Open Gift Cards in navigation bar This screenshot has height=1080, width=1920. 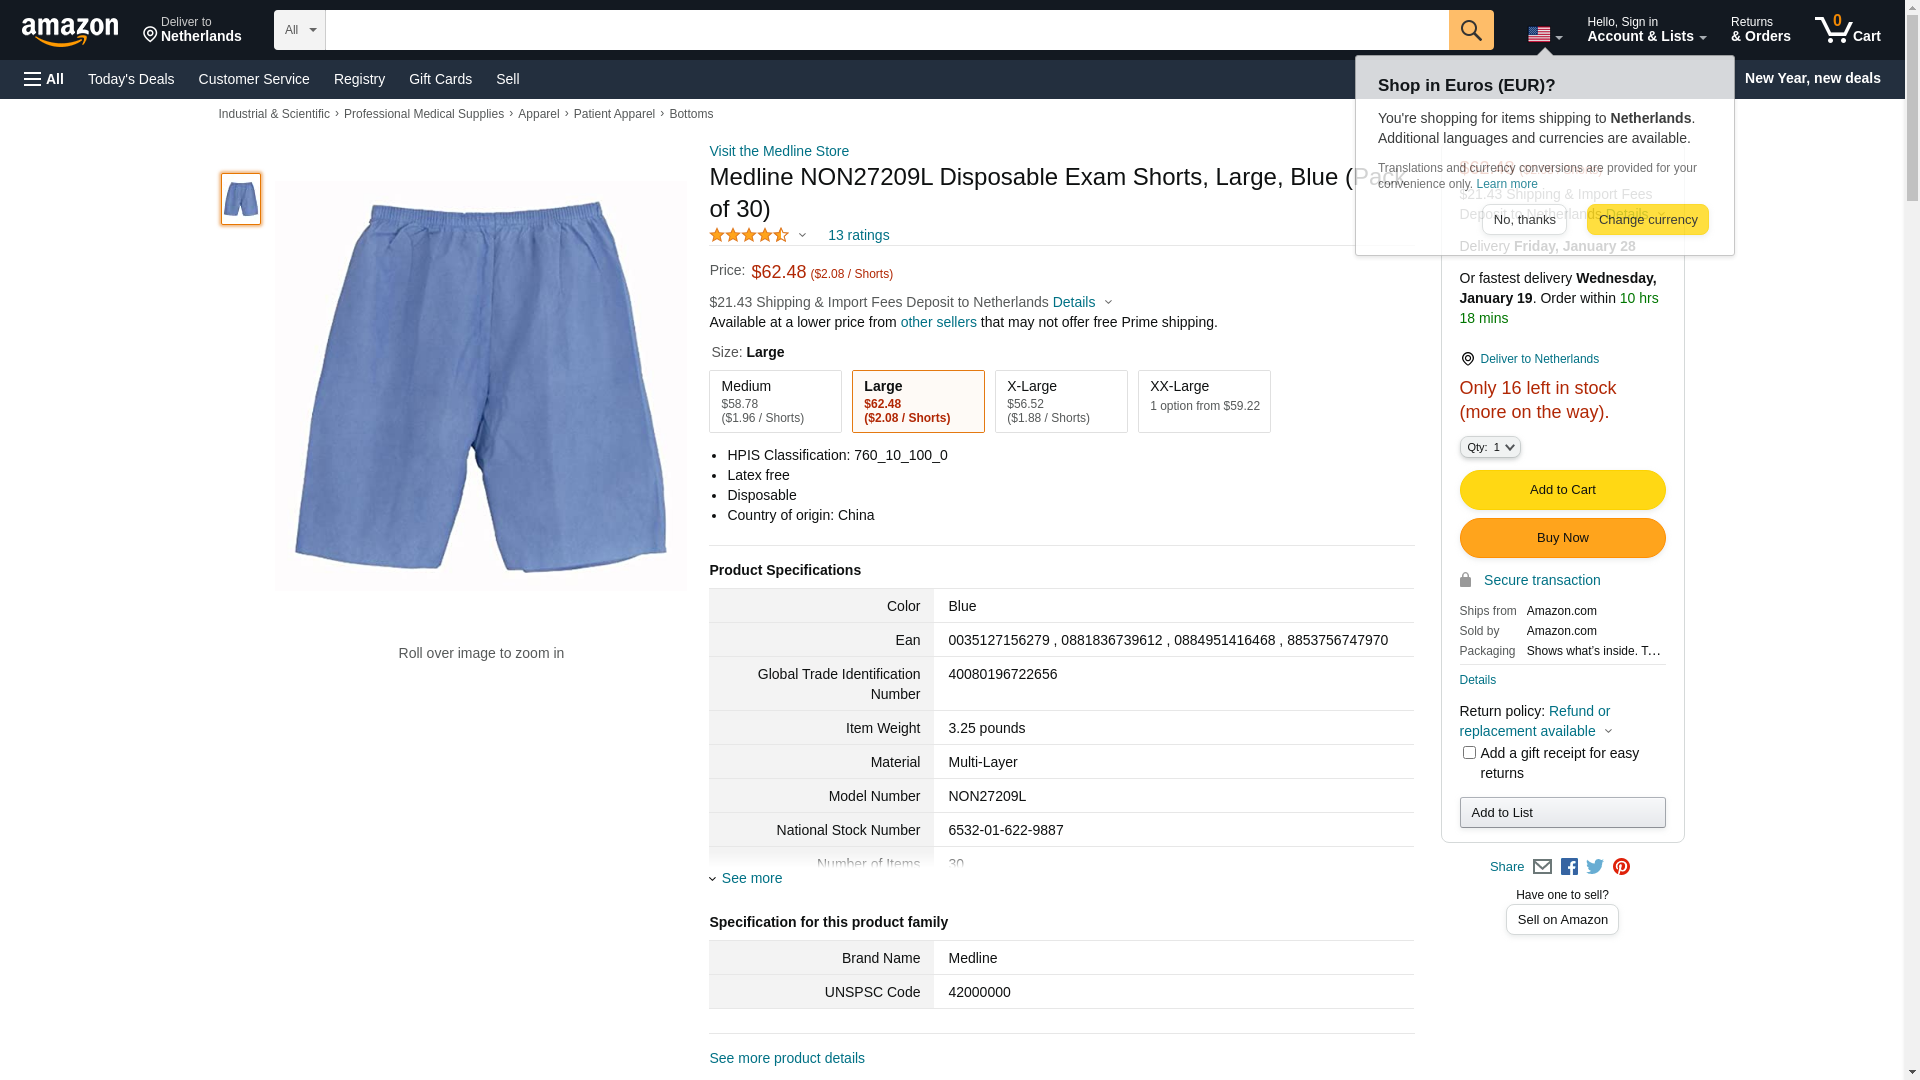click(x=440, y=79)
